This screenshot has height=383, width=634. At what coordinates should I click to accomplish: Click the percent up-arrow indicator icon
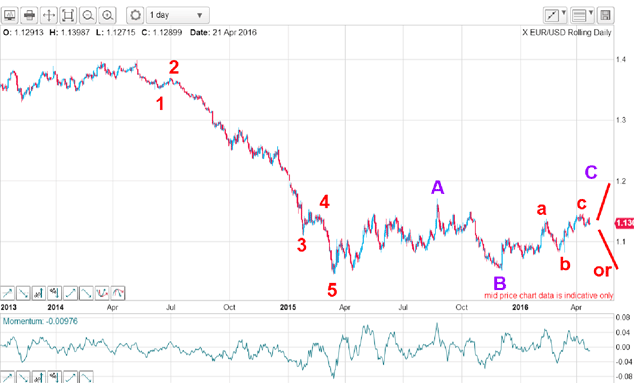tap(39, 293)
